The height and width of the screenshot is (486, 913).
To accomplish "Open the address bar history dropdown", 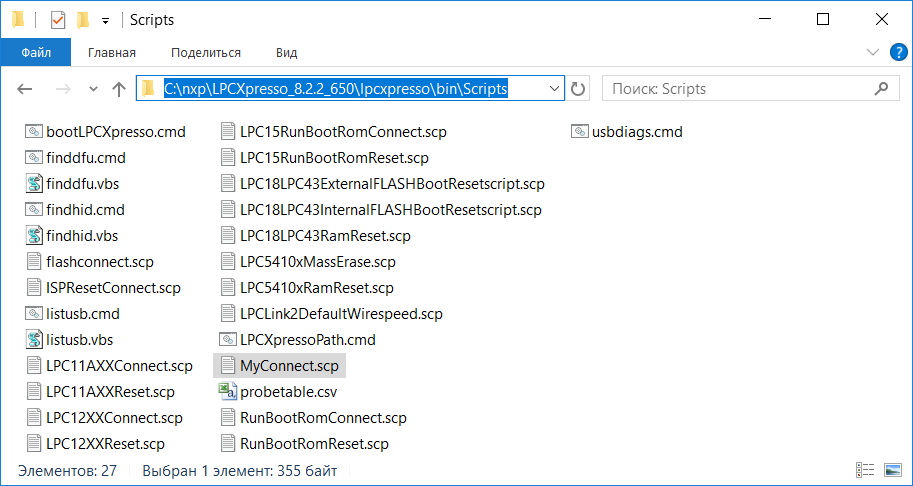I will (x=556, y=89).
